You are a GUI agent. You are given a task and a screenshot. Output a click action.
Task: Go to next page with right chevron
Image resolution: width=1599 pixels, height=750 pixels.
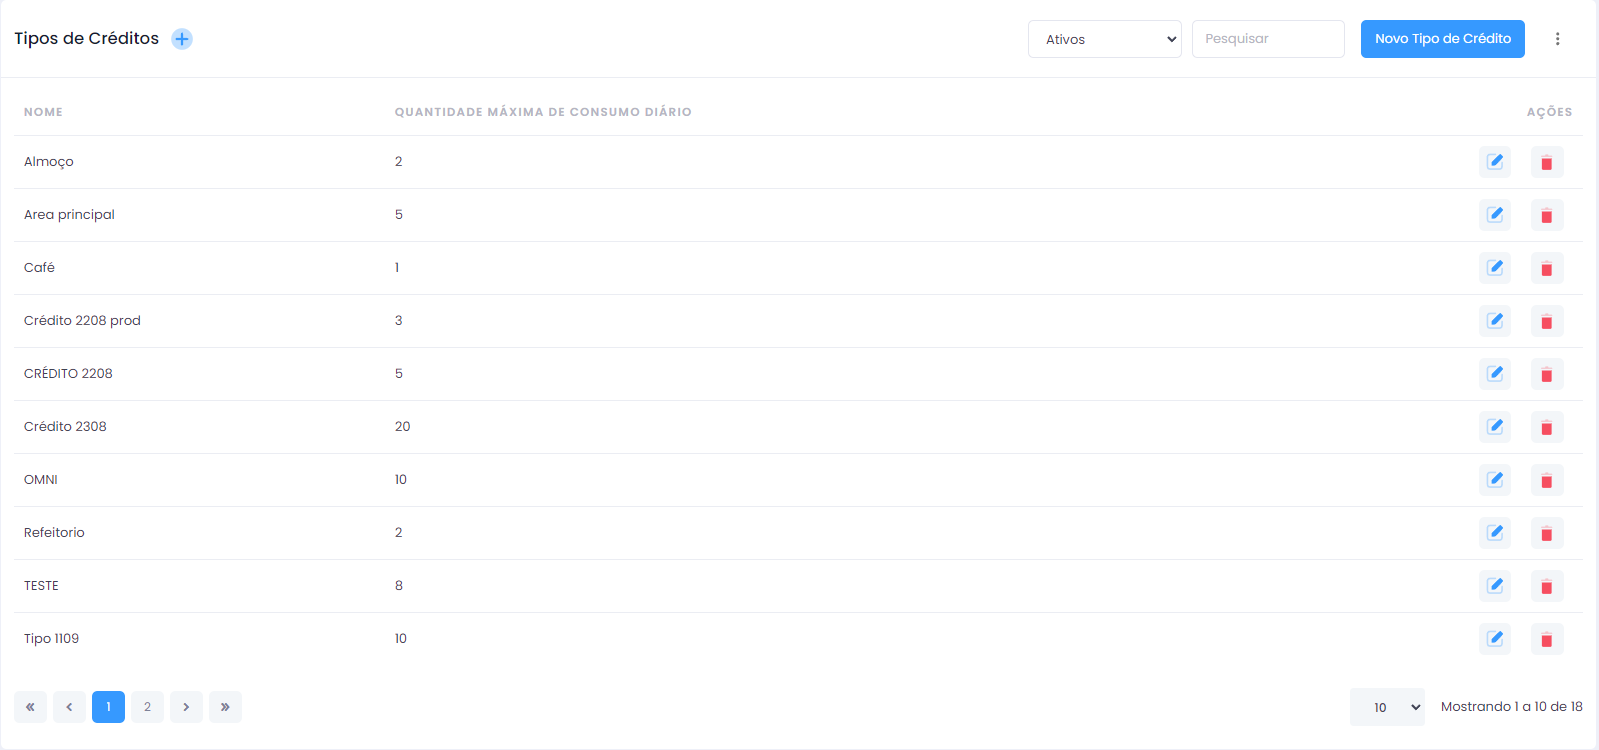pyautogui.click(x=186, y=707)
